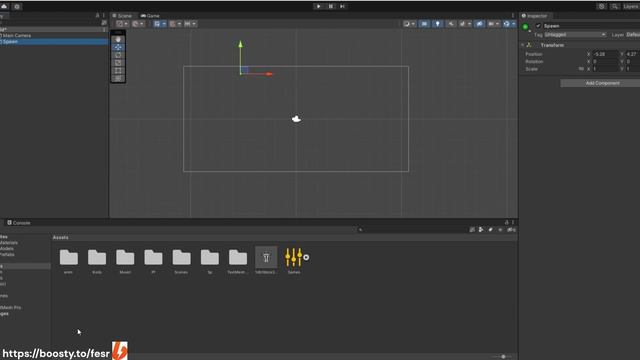Click the green Y-axis arrow handle
Screen dimensions: 640x360
(240, 44)
